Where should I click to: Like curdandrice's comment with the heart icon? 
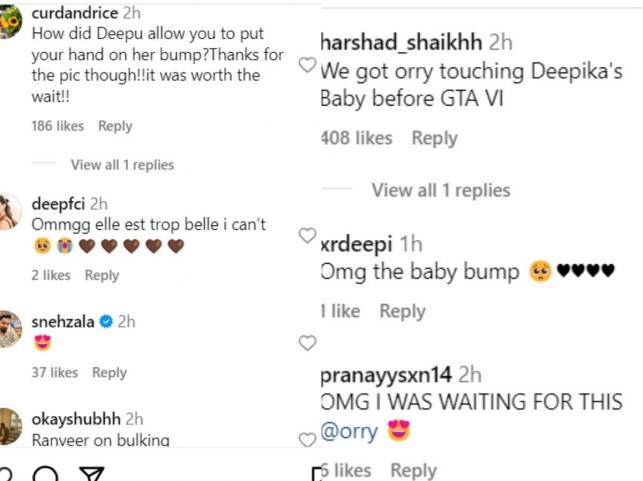pyautogui.click(x=308, y=64)
